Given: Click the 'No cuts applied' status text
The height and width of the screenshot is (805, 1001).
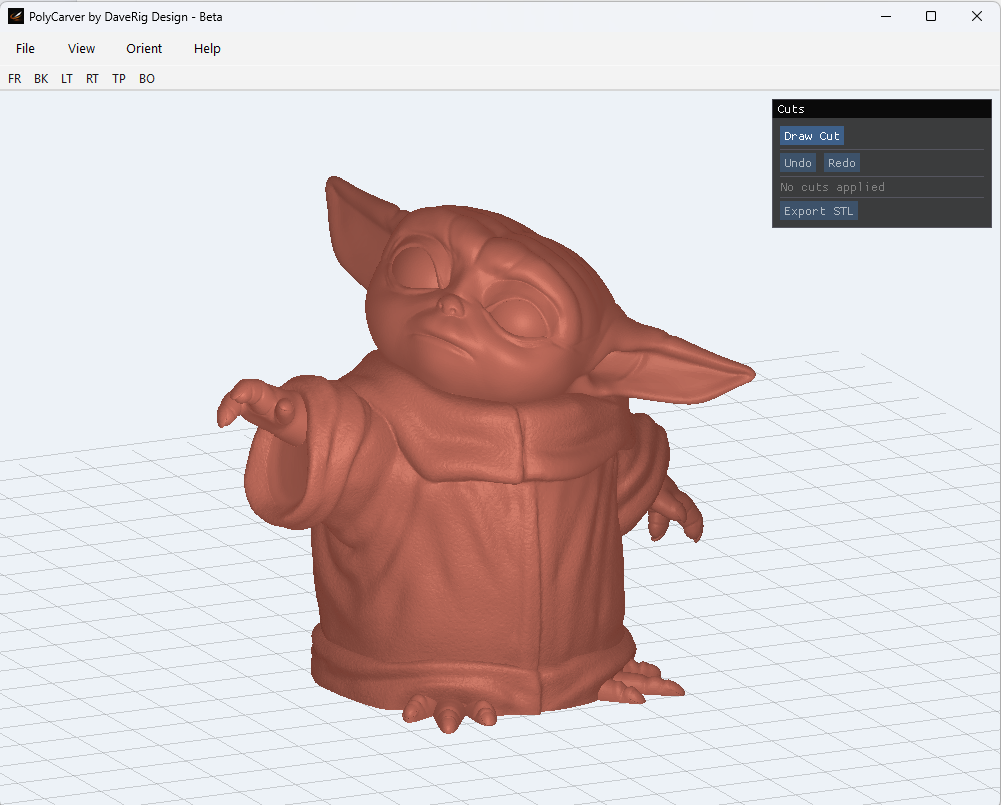Looking at the screenshot, I should click(x=832, y=187).
